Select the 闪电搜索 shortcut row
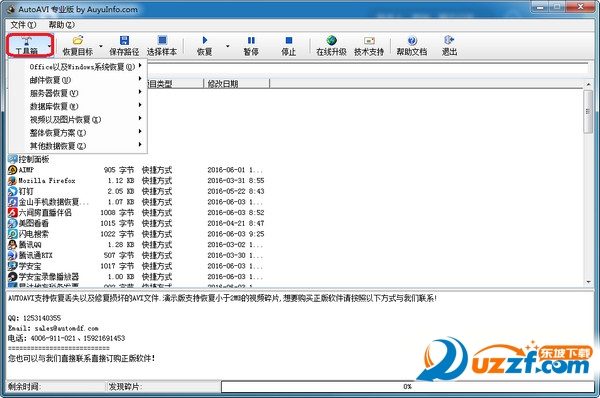This screenshot has width=600, height=398. pos(136,234)
